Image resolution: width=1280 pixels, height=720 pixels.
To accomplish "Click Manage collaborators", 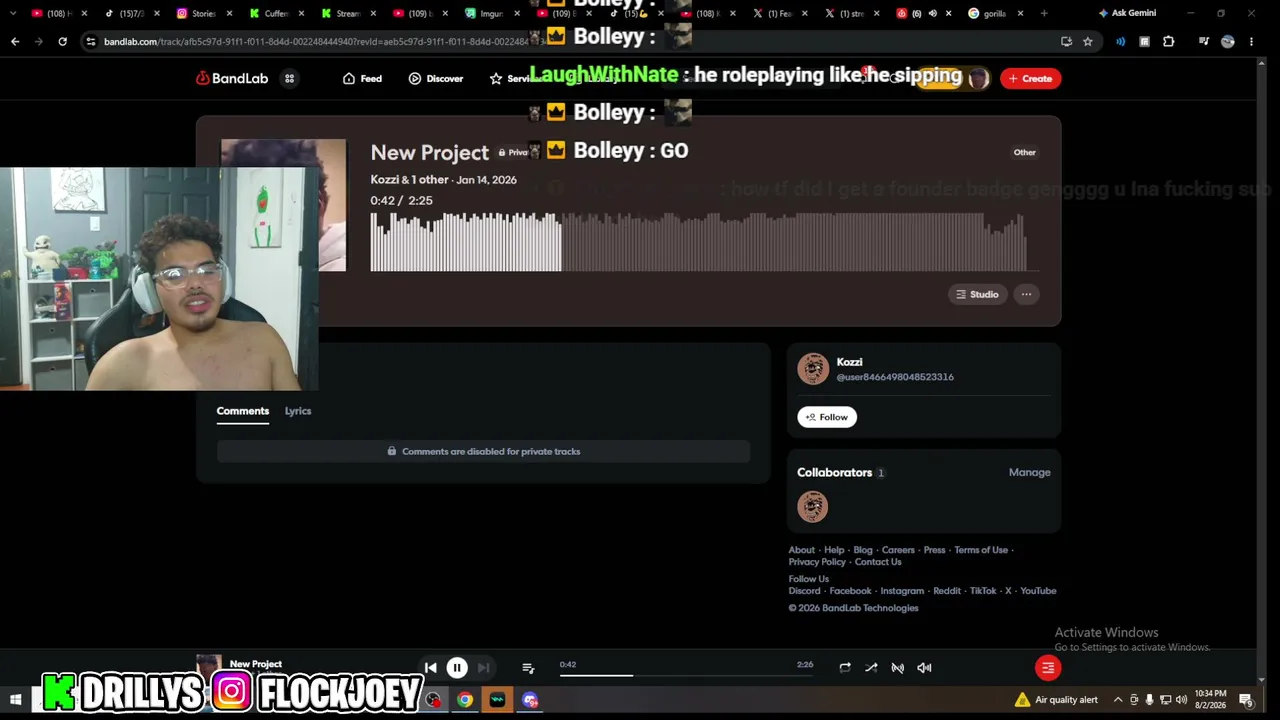I will pyautogui.click(x=1030, y=472).
